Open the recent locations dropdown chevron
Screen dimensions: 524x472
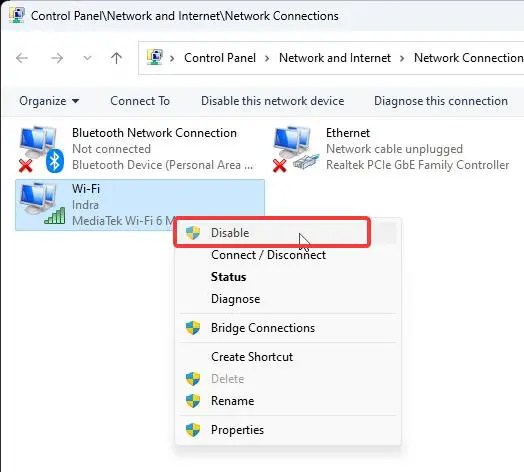(x=87, y=58)
